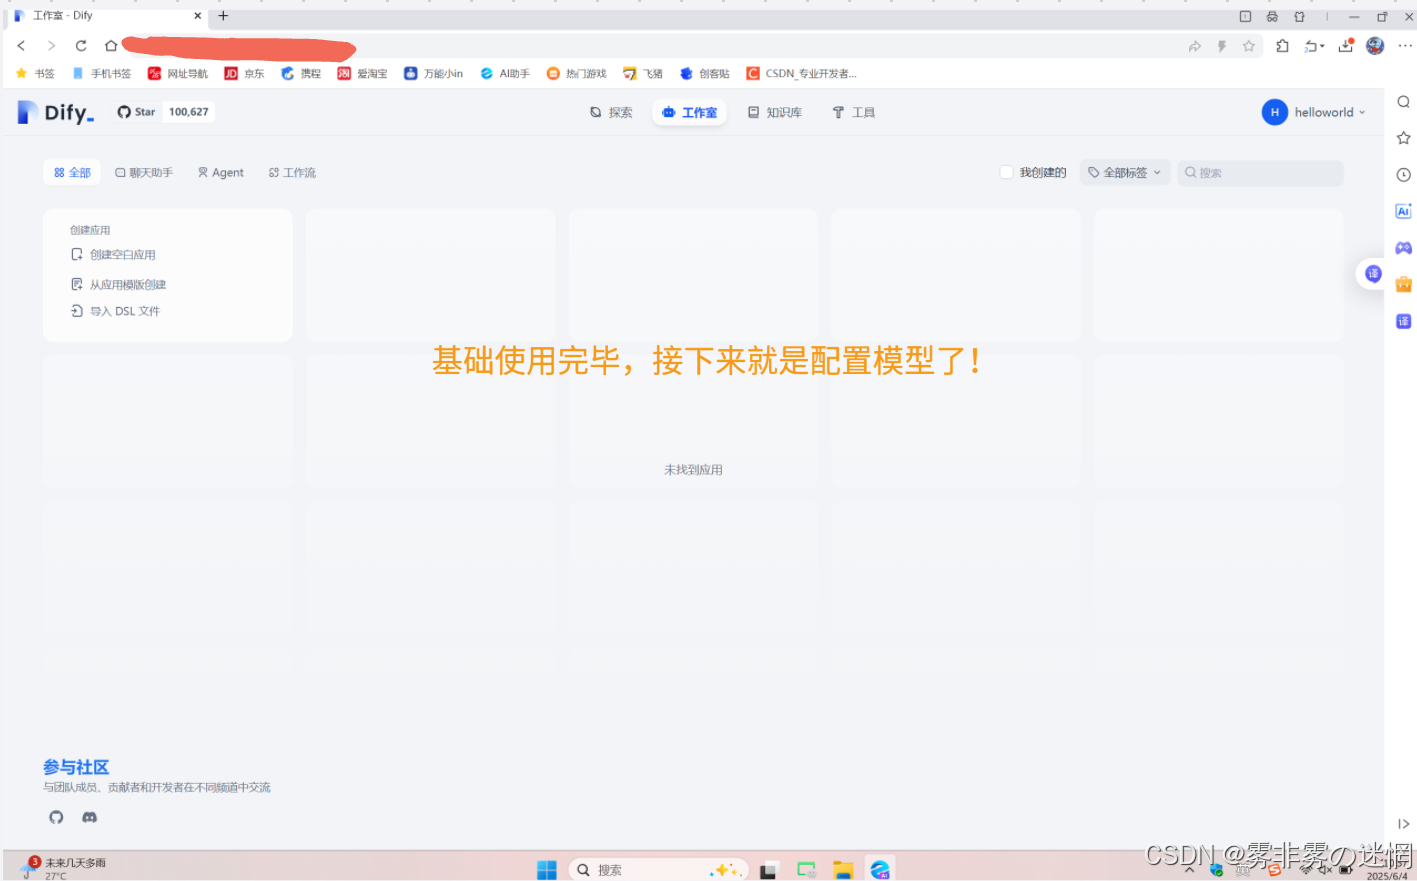Open the Discord community icon

click(89, 817)
